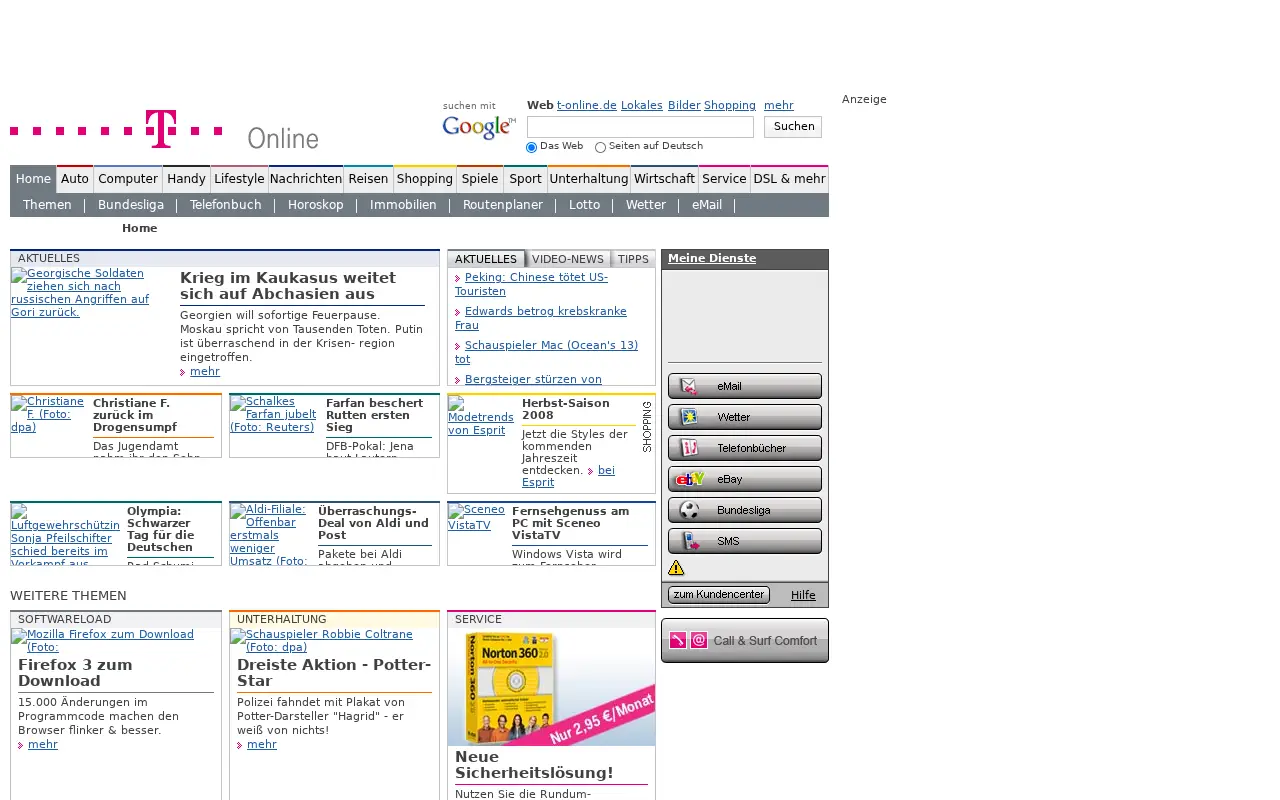Screen dimensions: 1280x800
Task: Open the eBay service button
Action: [745, 479]
